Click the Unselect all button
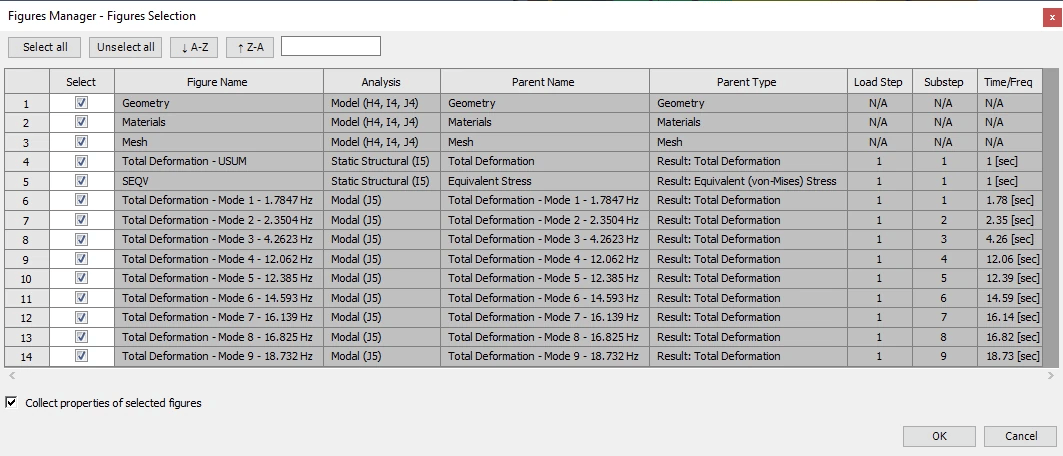Screen dimensions: 1063x456 pyautogui.click(x=125, y=47)
